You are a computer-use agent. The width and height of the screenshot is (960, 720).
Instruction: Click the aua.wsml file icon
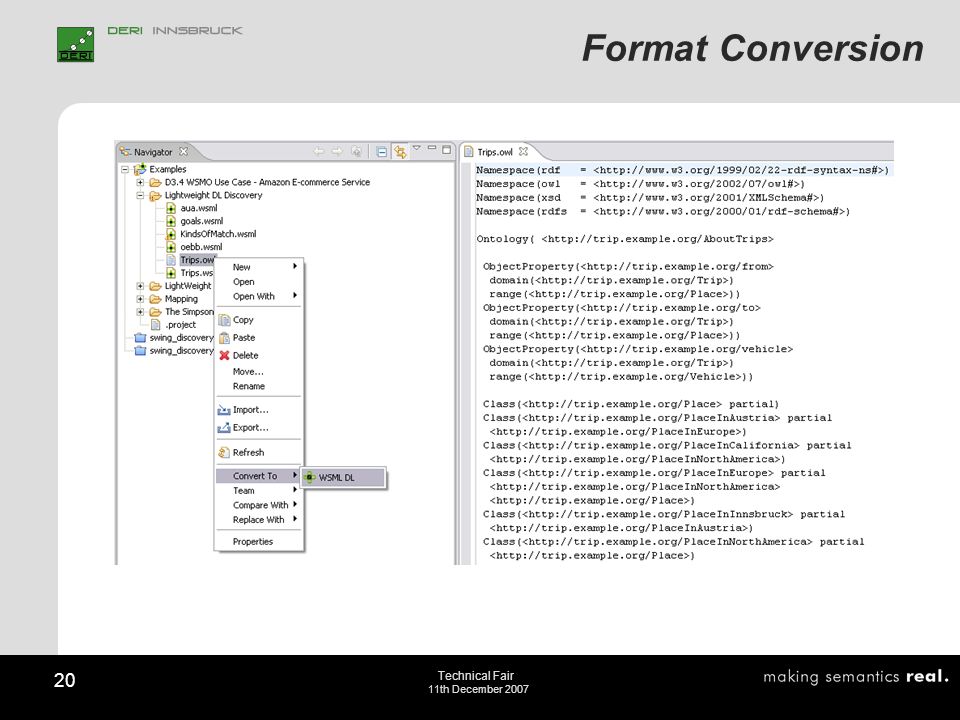pyautogui.click(x=171, y=208)
